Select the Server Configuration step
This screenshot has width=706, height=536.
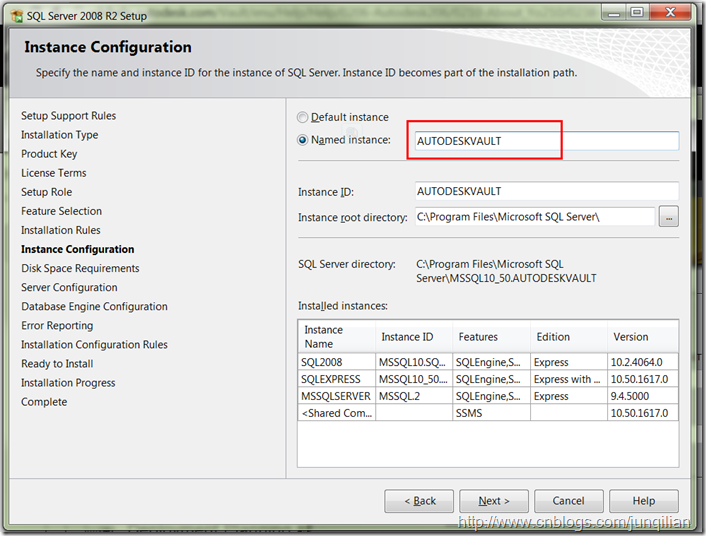coord(69,287)
